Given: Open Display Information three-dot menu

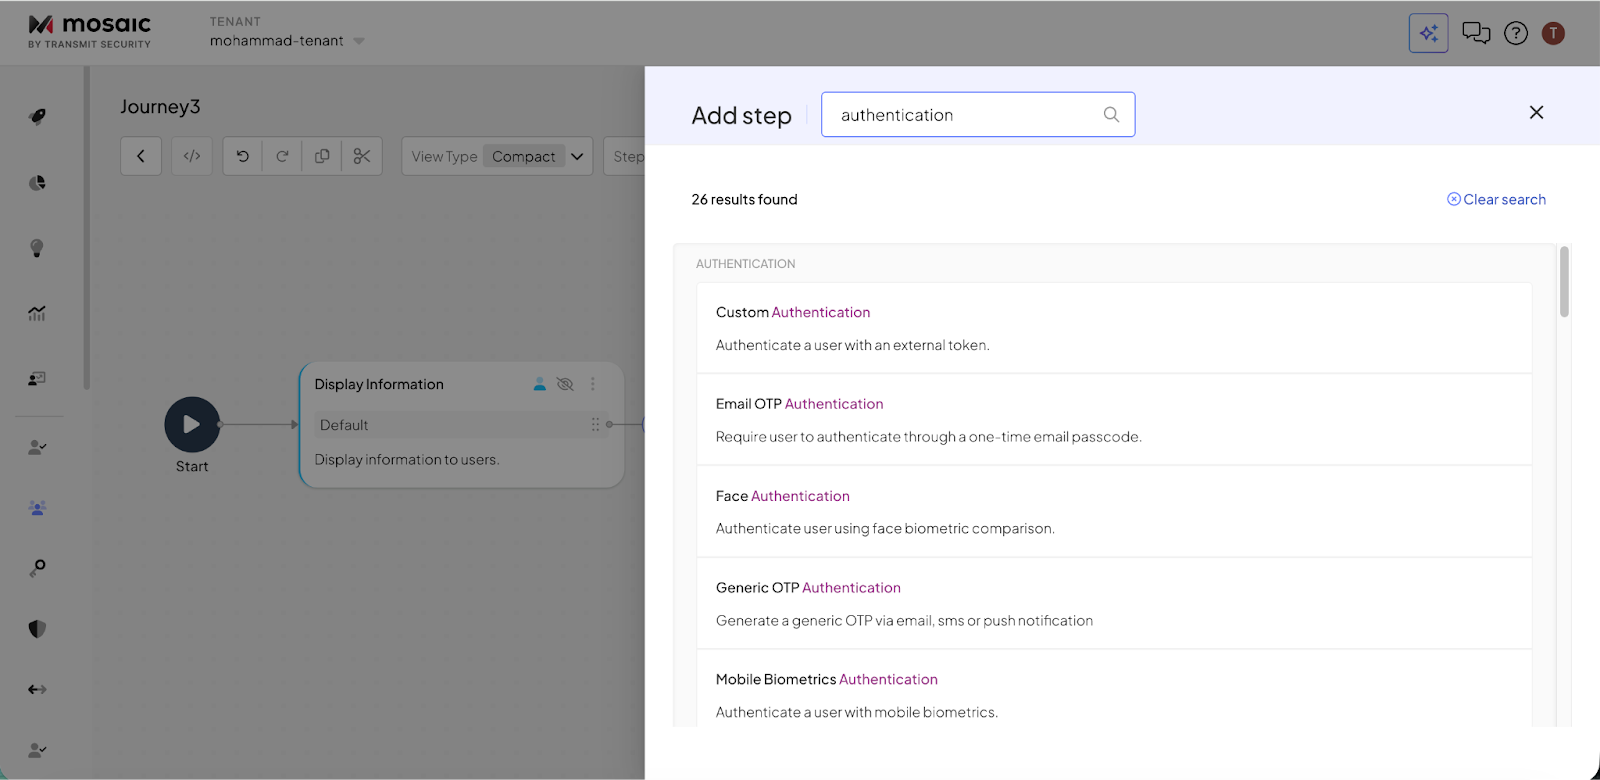Looking at the screenshot, I should click(x=593, y=384).
